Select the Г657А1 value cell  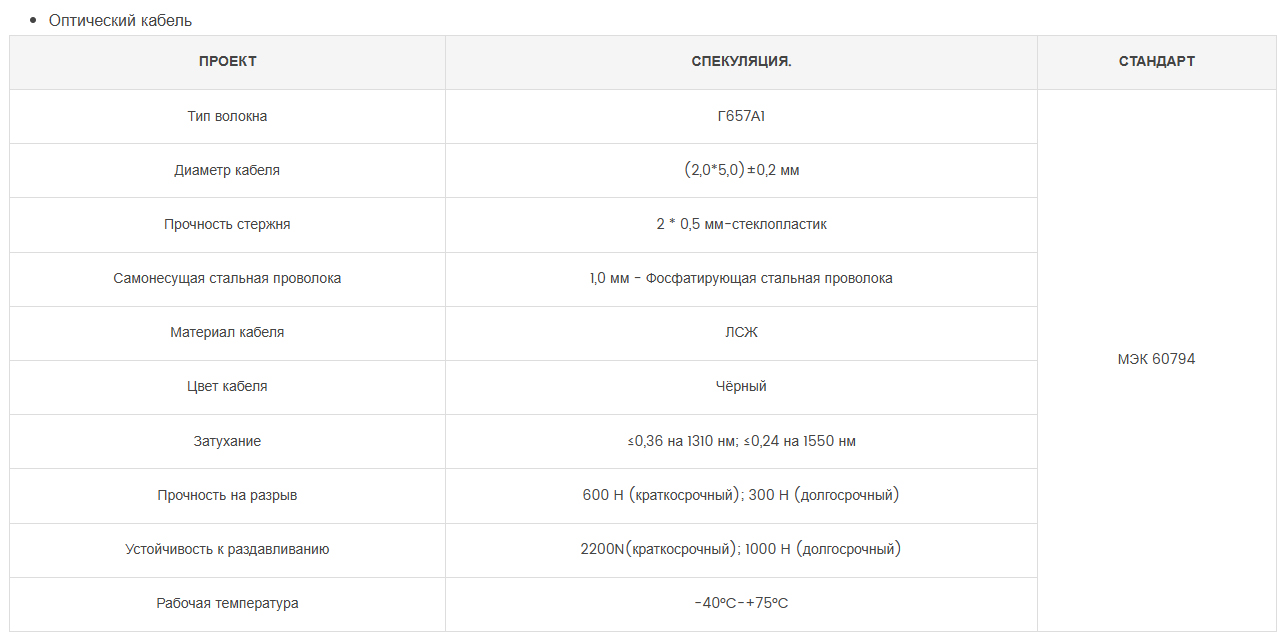click(x=741, y=116)
